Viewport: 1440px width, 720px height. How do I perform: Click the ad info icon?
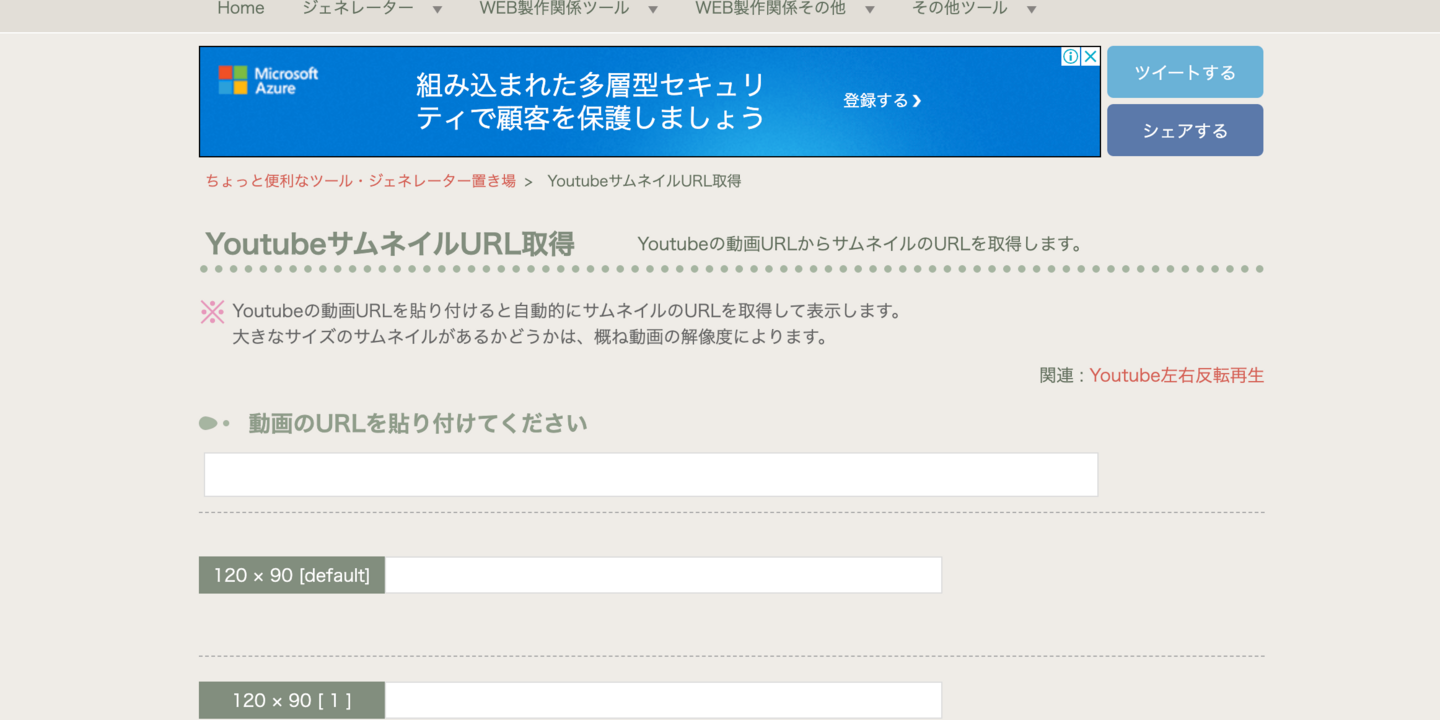pos(1070,57)
